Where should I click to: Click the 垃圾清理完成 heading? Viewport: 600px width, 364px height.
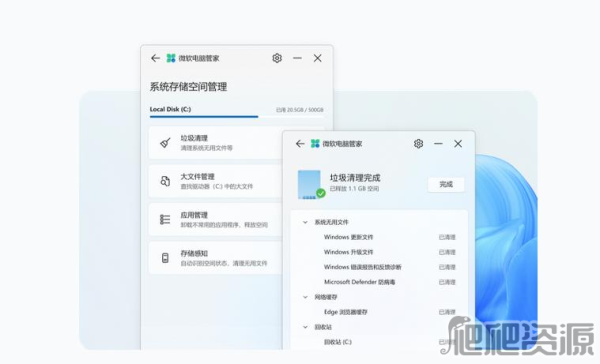tap(355, 178)
